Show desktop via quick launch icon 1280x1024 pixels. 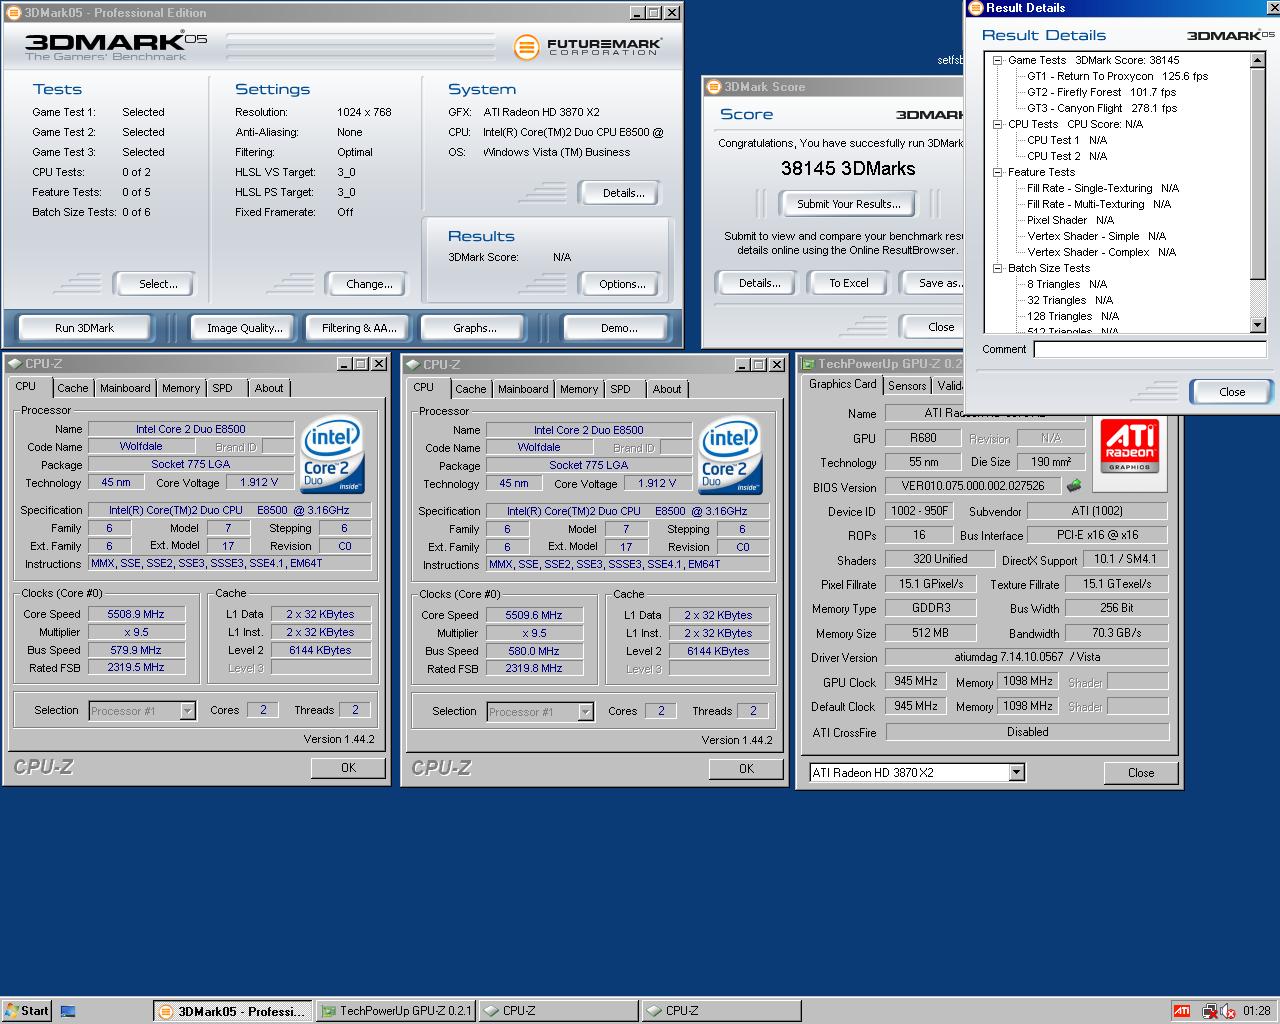[x=68, y=1011]
